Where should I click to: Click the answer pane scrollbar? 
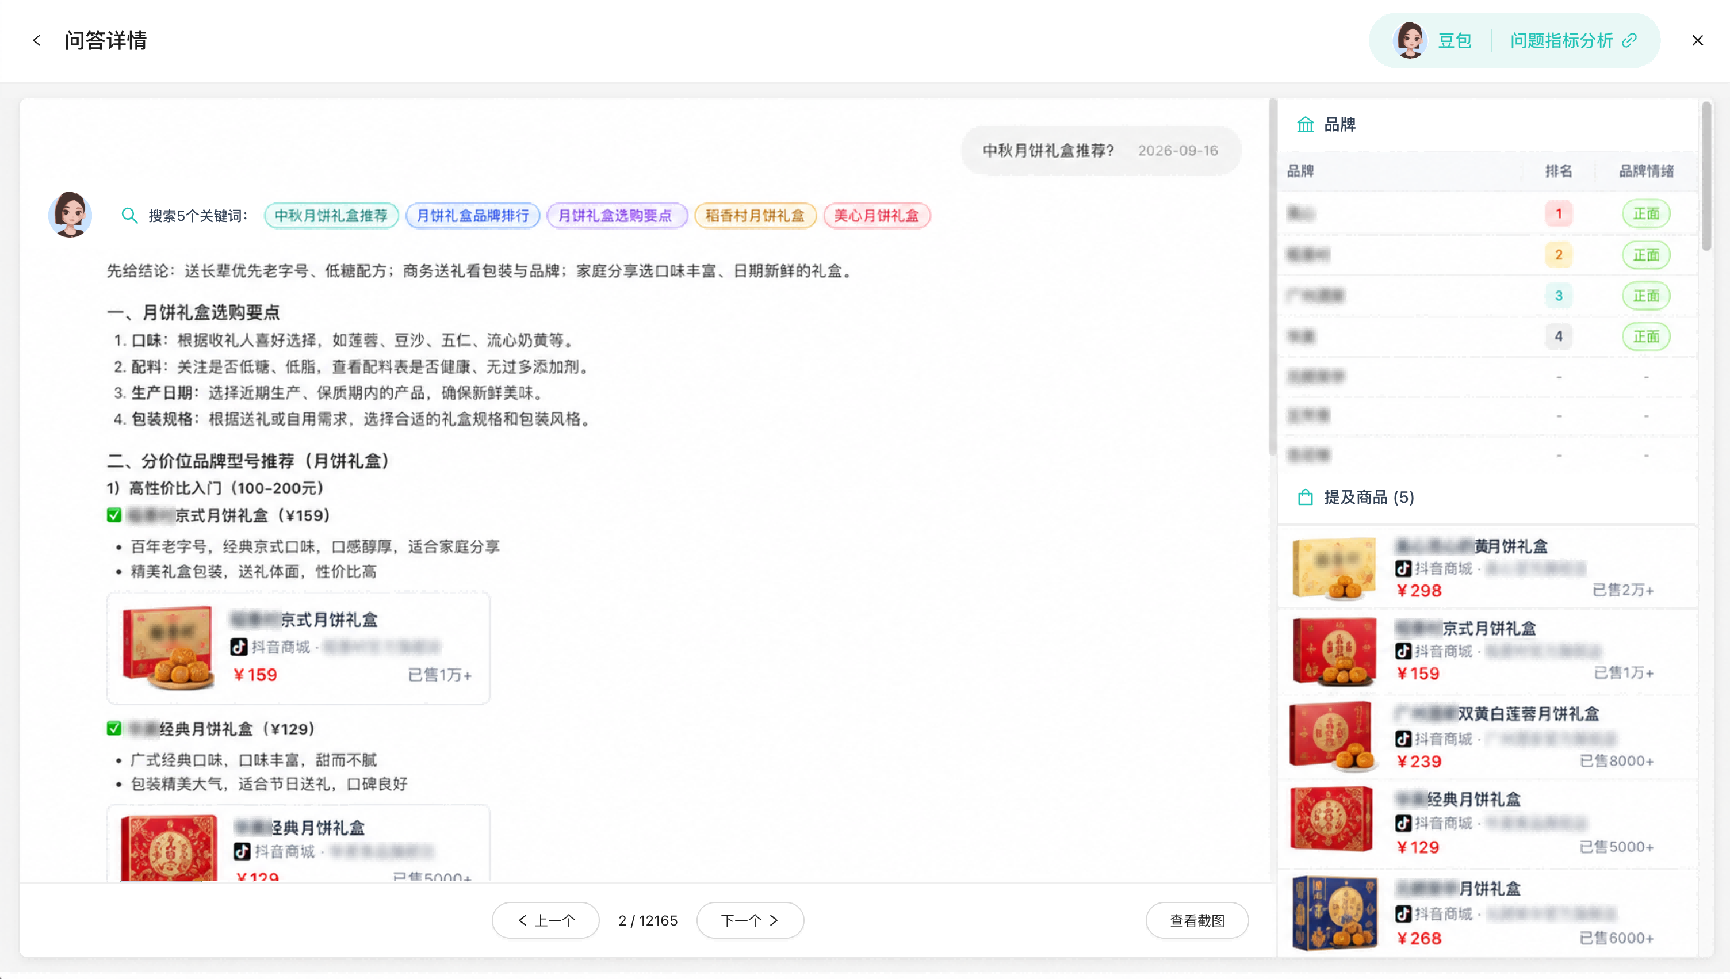click(x=1272, y=277)
